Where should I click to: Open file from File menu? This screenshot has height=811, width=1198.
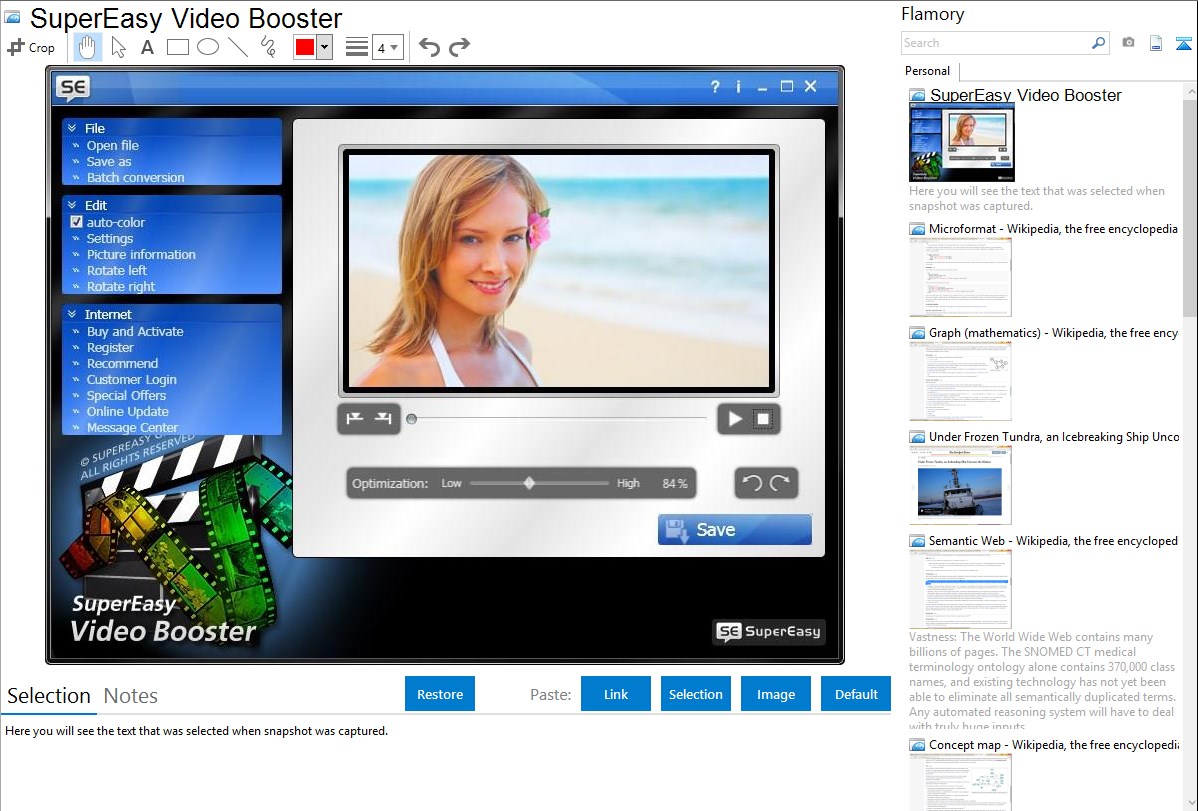(112, 145)
